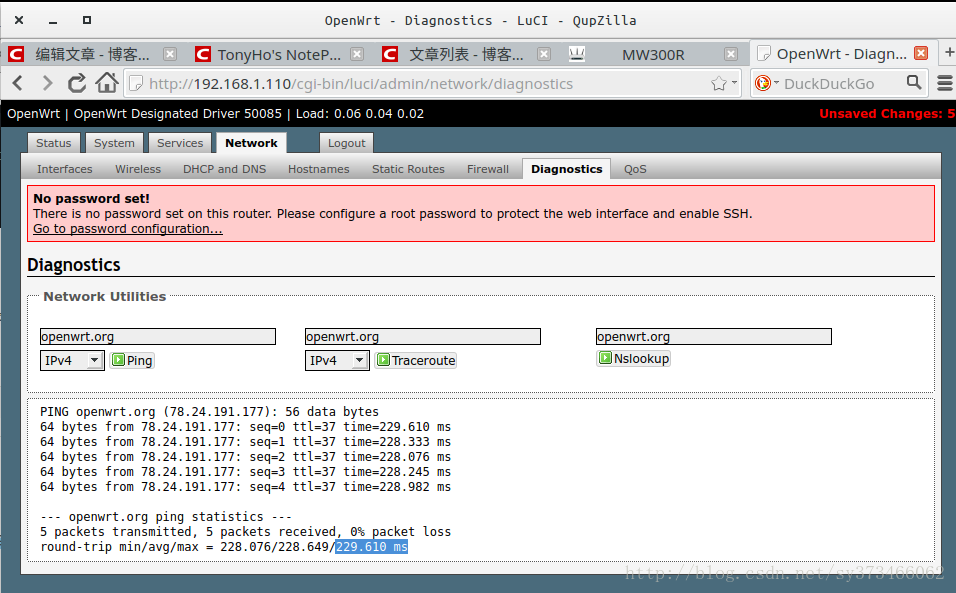The height and width of the screenshot is (593, 956).
Task: Add a new browser tab with plus
Action: point(949,53)
